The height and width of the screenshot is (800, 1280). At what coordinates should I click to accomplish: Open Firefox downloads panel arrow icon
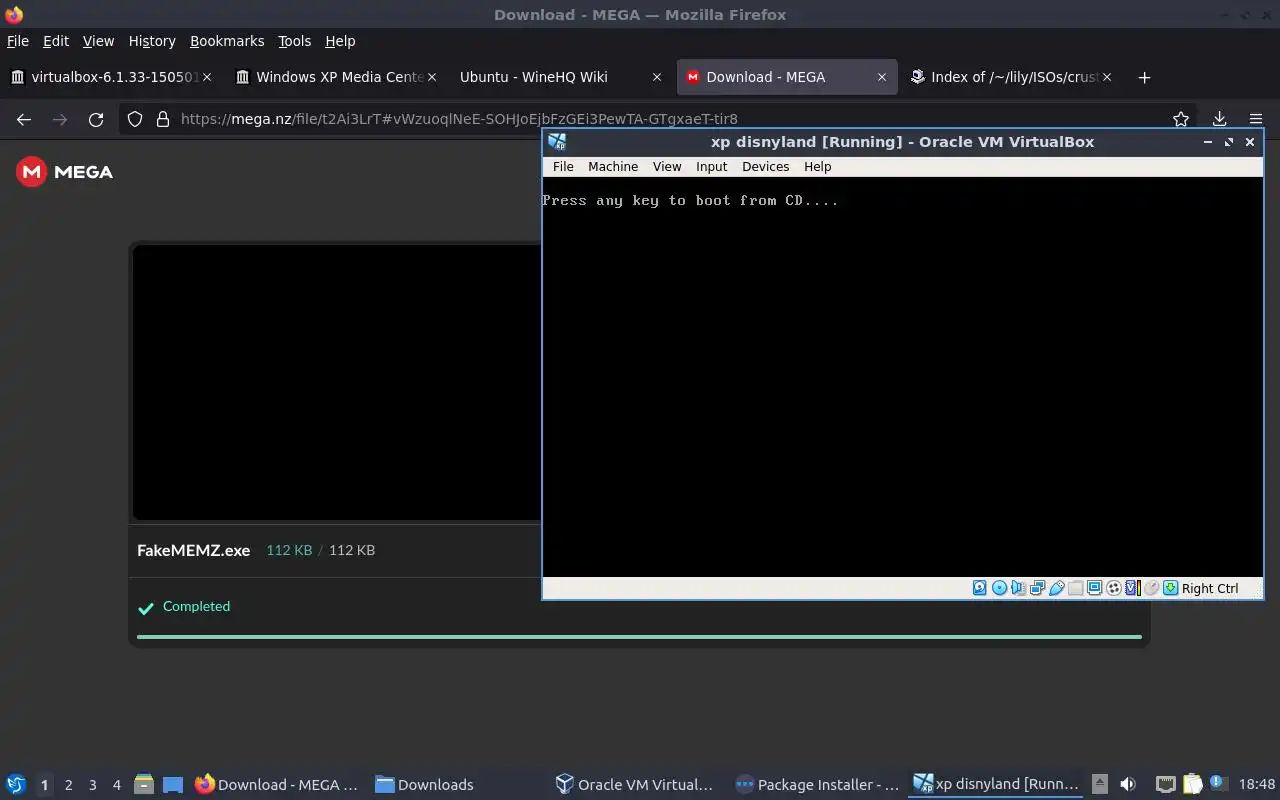1219,119
